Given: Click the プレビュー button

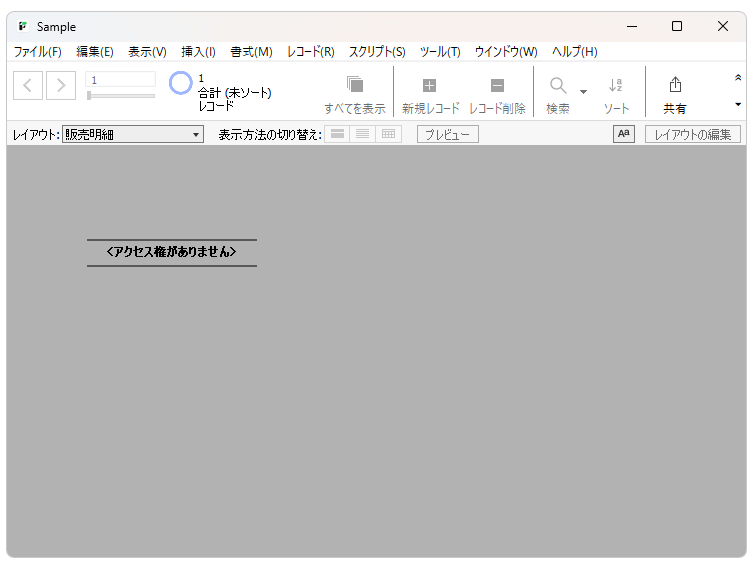Looking at the screenshot, I should (448, 134).
